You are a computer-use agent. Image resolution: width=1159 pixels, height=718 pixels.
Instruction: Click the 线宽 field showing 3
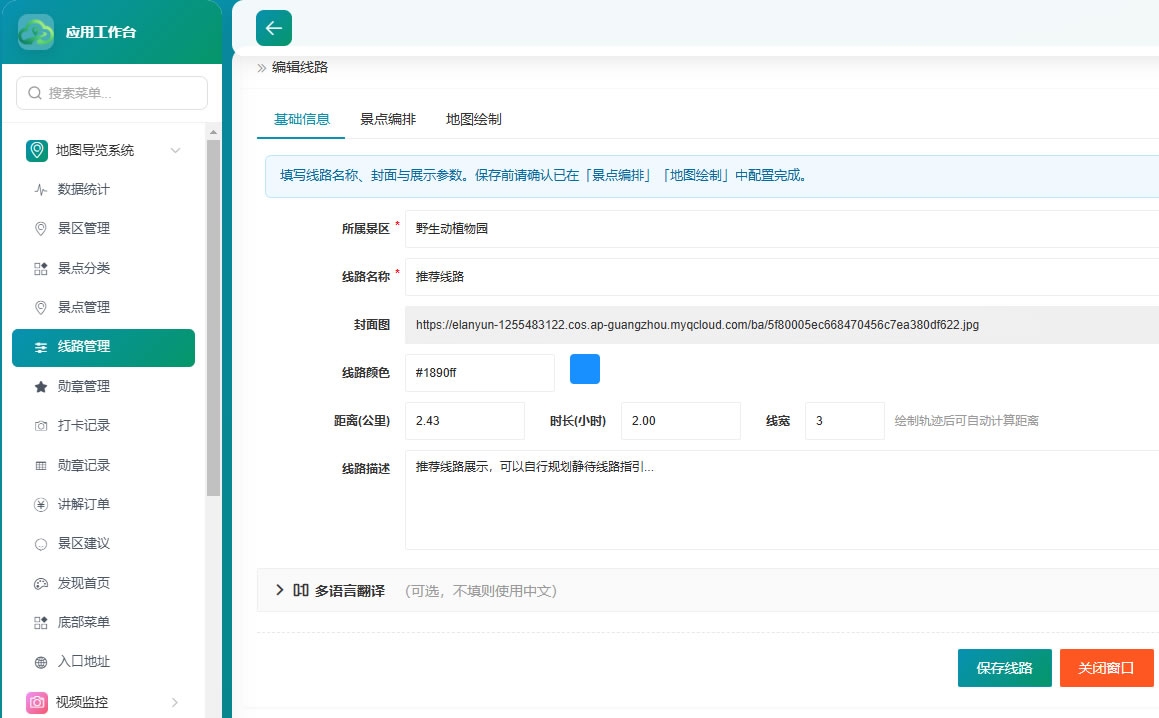(845, 421)
